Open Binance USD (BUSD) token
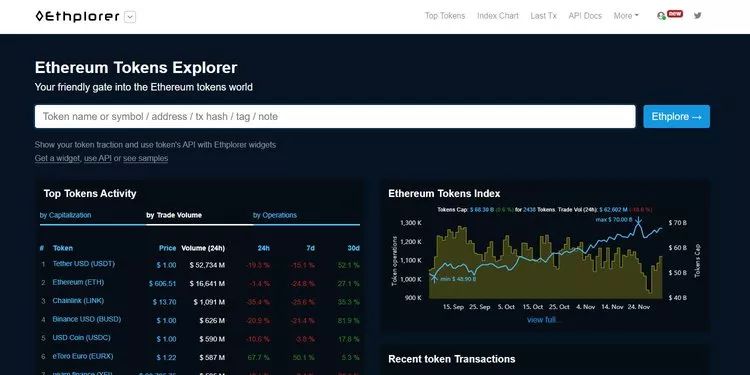 pyautogui.click(x=87, y=319)
